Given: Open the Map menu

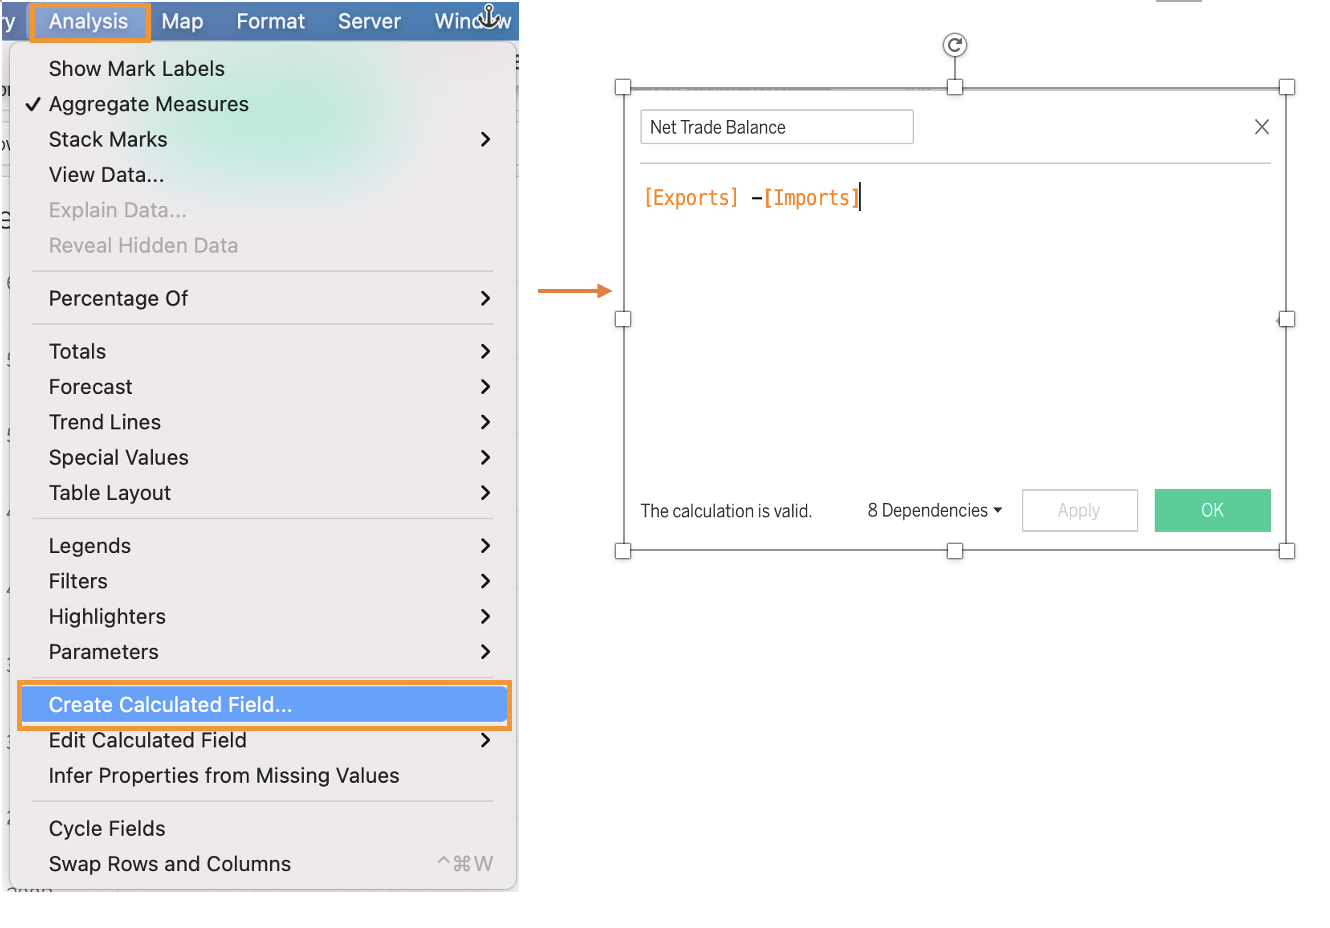Looking at the screenshot, I should (x=182, y=21).
